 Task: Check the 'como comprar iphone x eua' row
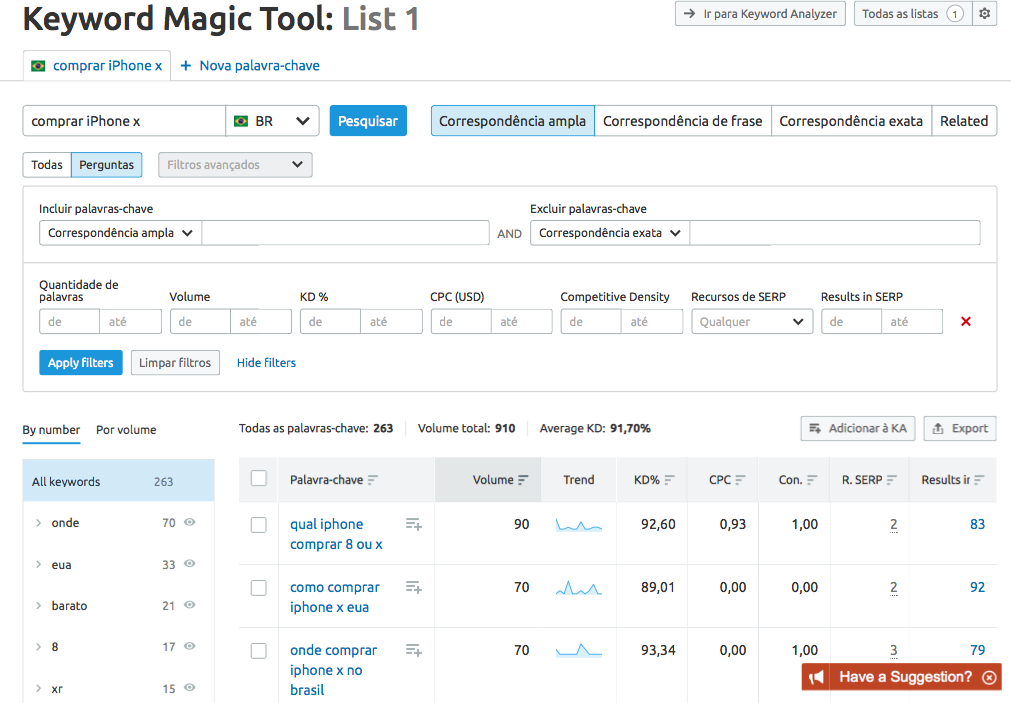tap(259, 588)
